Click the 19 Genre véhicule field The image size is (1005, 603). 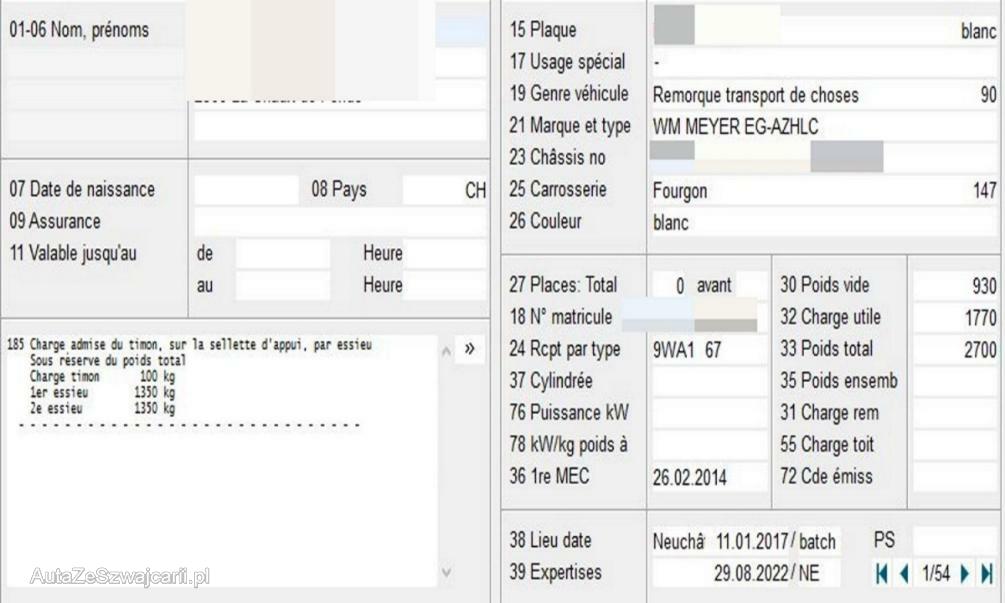(824, 95)
